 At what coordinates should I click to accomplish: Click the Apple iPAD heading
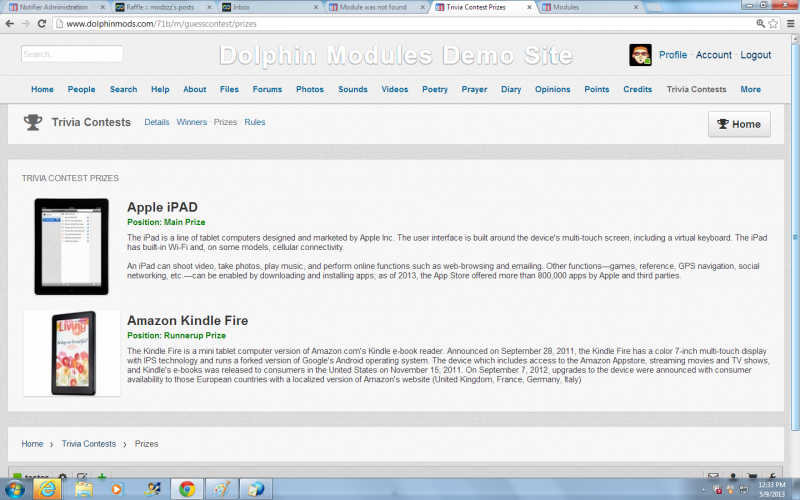(162, 207)
